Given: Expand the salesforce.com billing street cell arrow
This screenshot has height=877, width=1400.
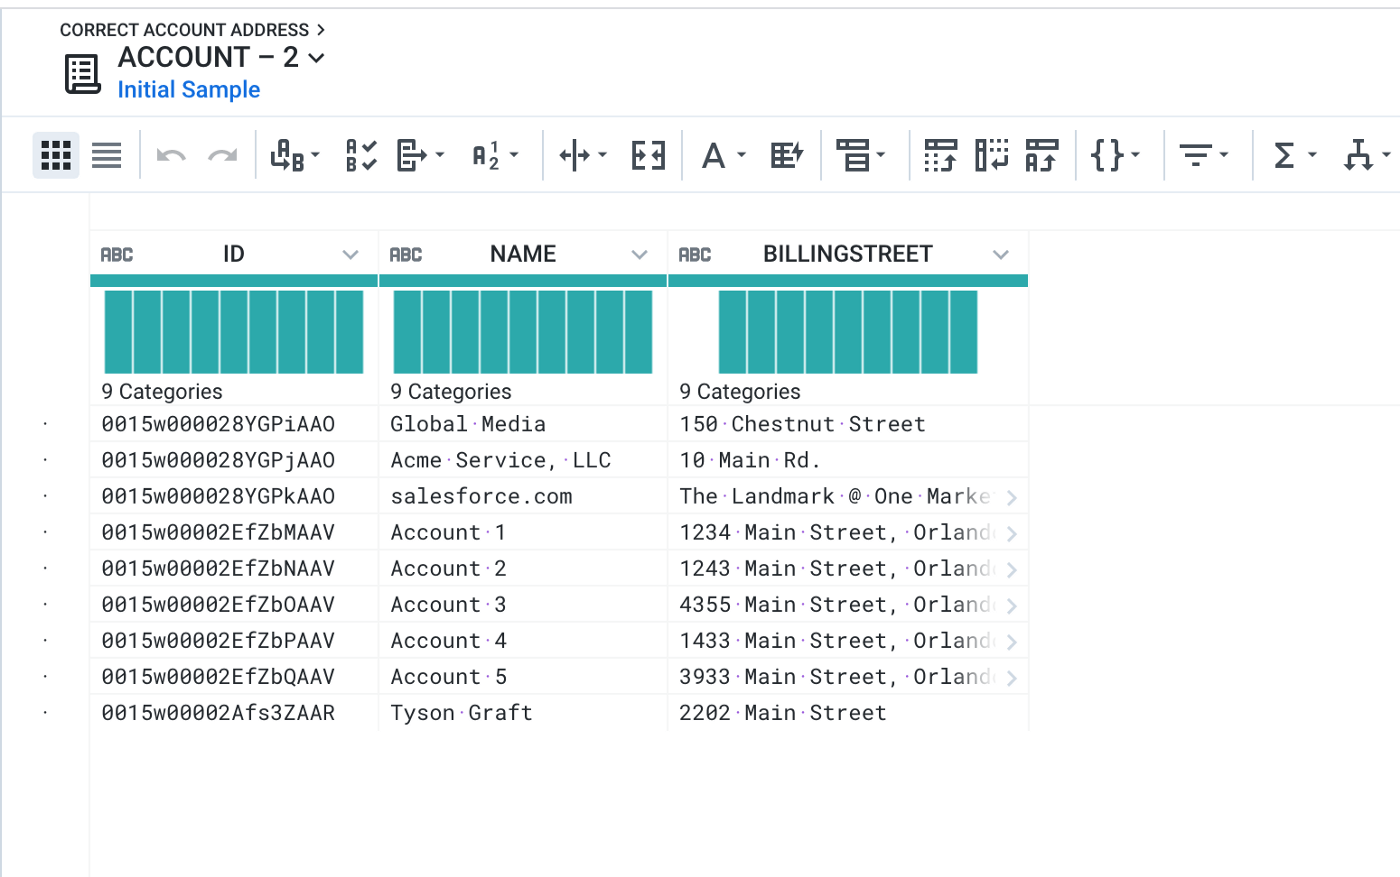Looking at the screenshot, I should point(1012,497).
